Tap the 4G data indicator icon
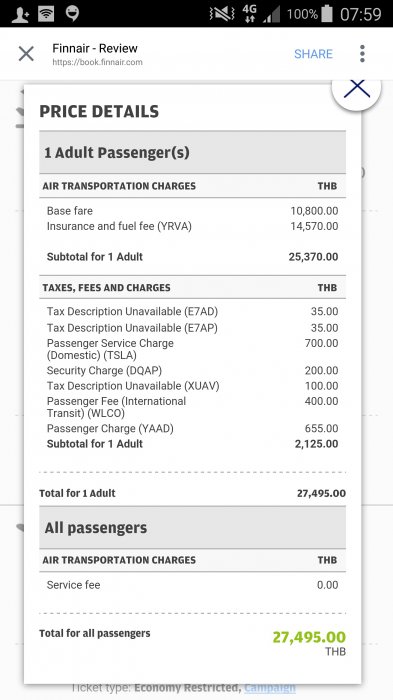The height and width of the screenshot is (700, 393). point(250,14)
